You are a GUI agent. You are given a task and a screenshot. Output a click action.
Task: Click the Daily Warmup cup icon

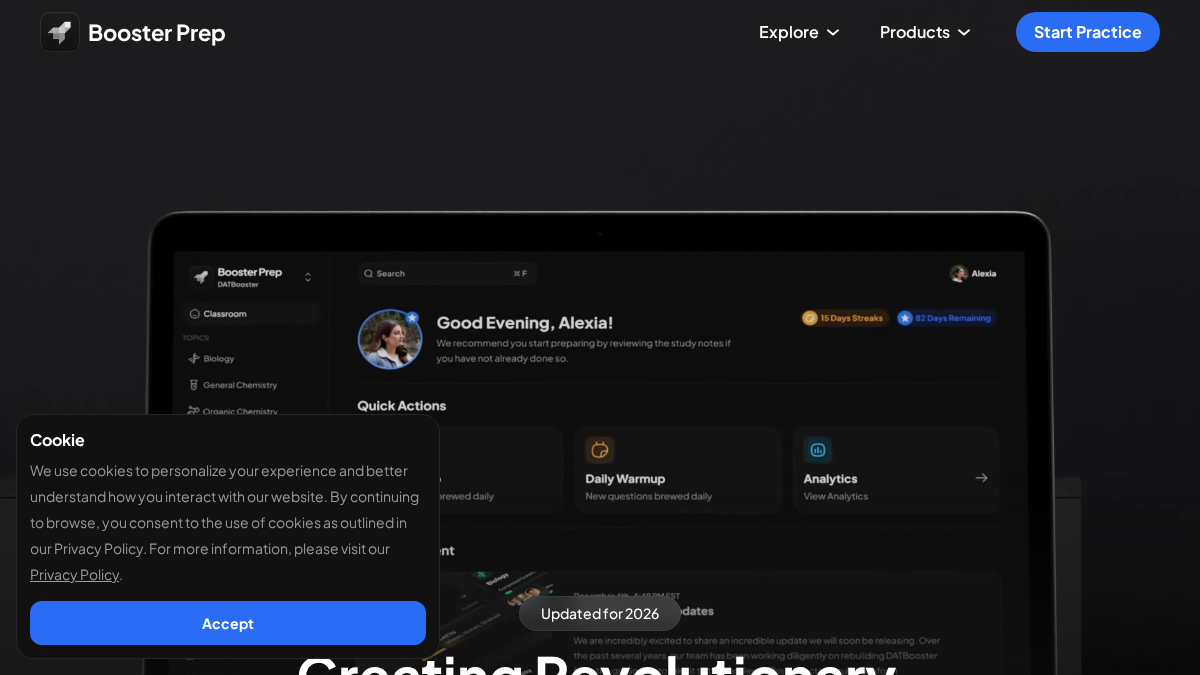[x=599, y=450]
